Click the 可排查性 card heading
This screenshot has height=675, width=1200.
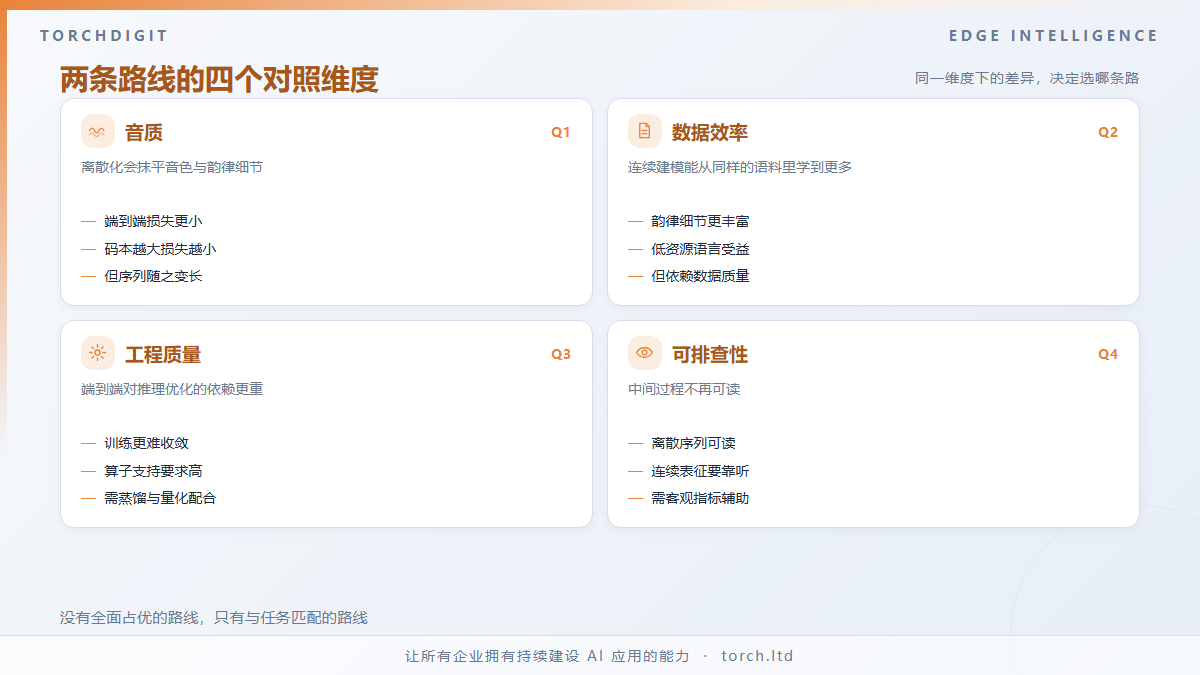[x=710, y=354]
